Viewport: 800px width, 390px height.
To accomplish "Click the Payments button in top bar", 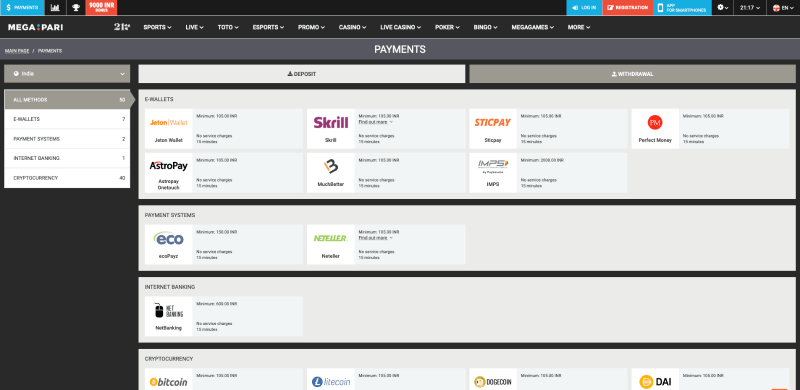I will click(22, 8).
